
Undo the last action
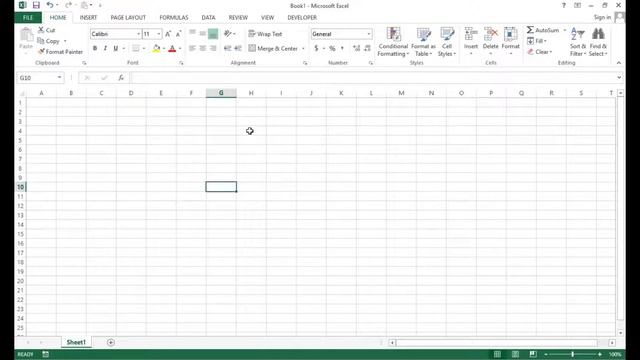50,5
